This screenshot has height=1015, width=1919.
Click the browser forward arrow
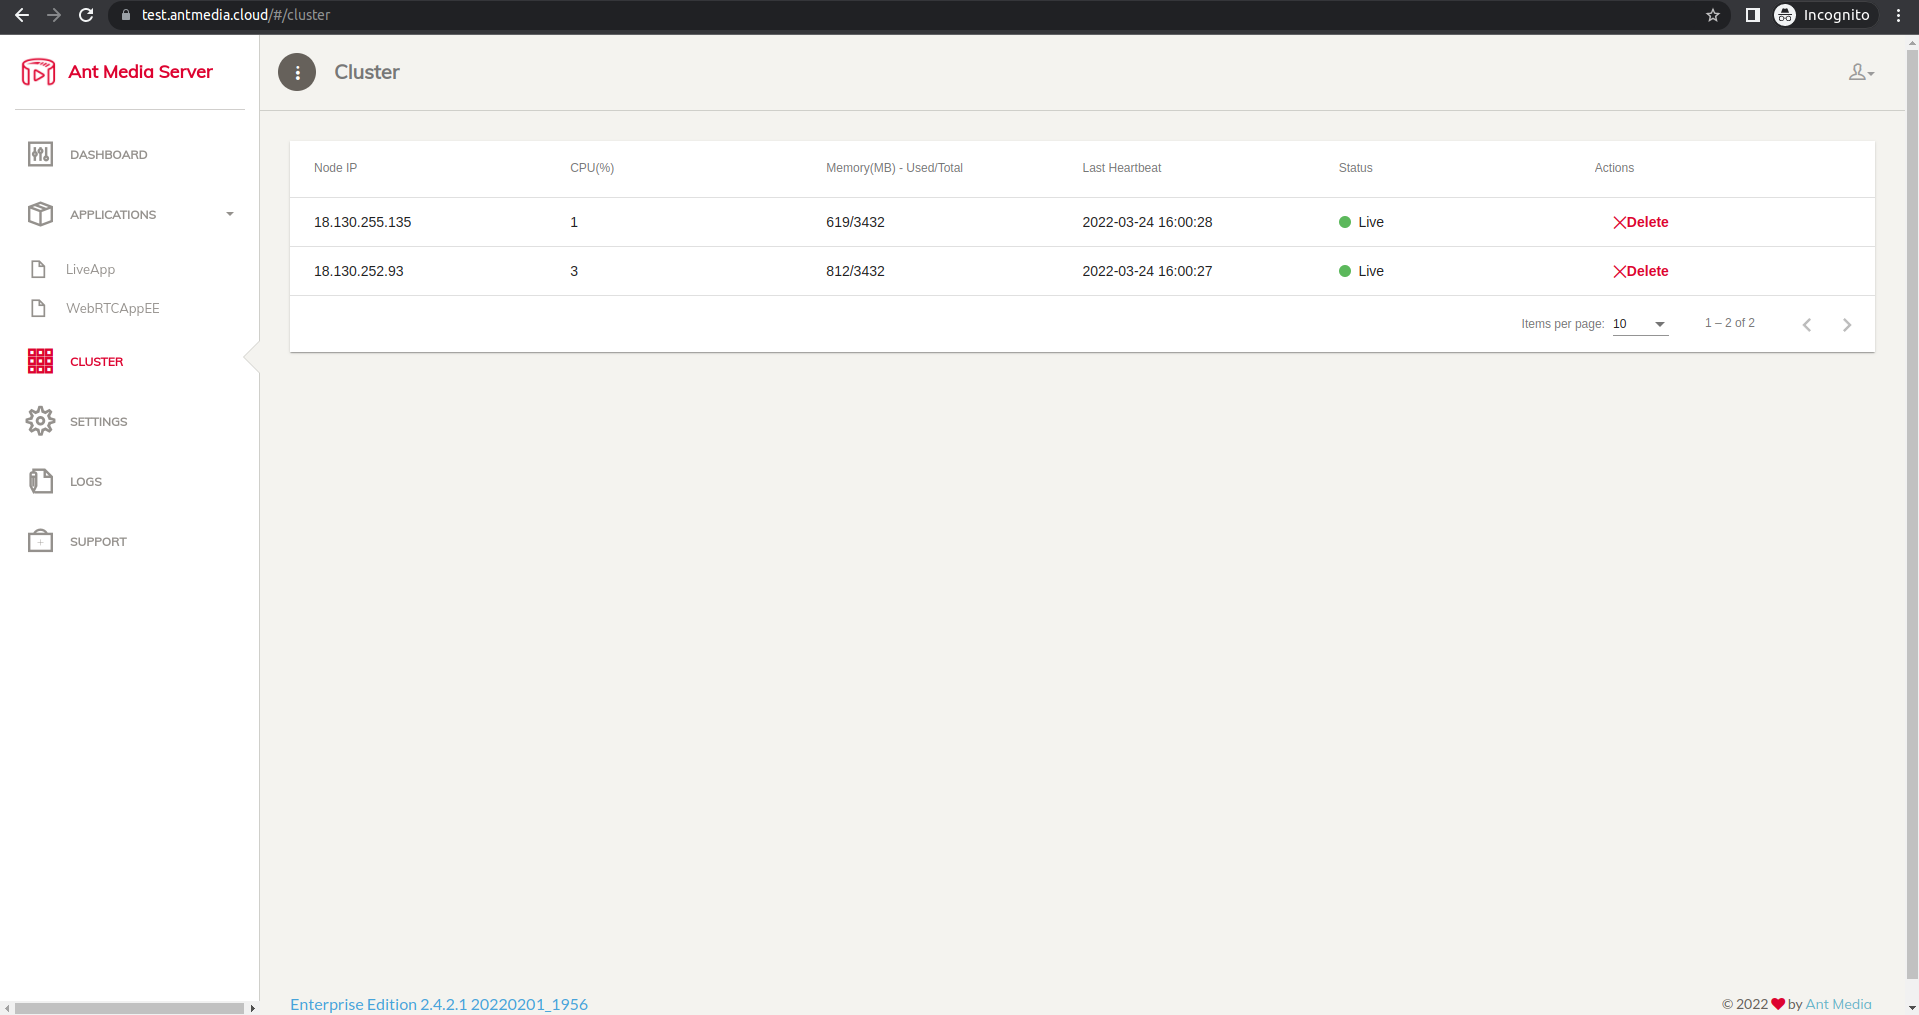[x=54, y=15]
